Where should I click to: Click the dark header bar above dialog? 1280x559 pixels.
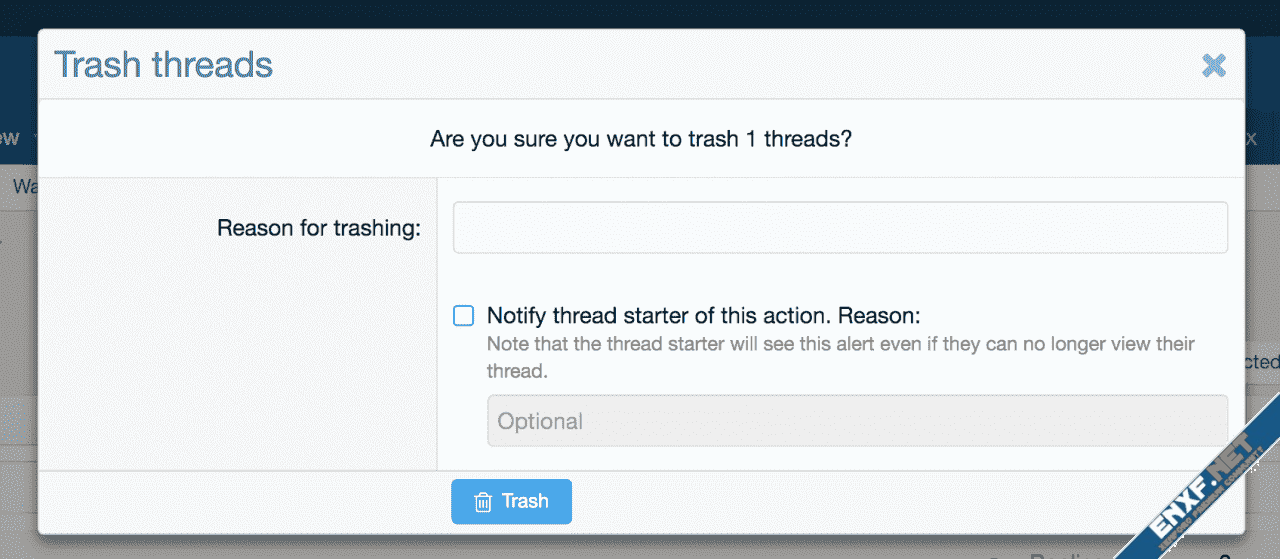click(640, 14)
